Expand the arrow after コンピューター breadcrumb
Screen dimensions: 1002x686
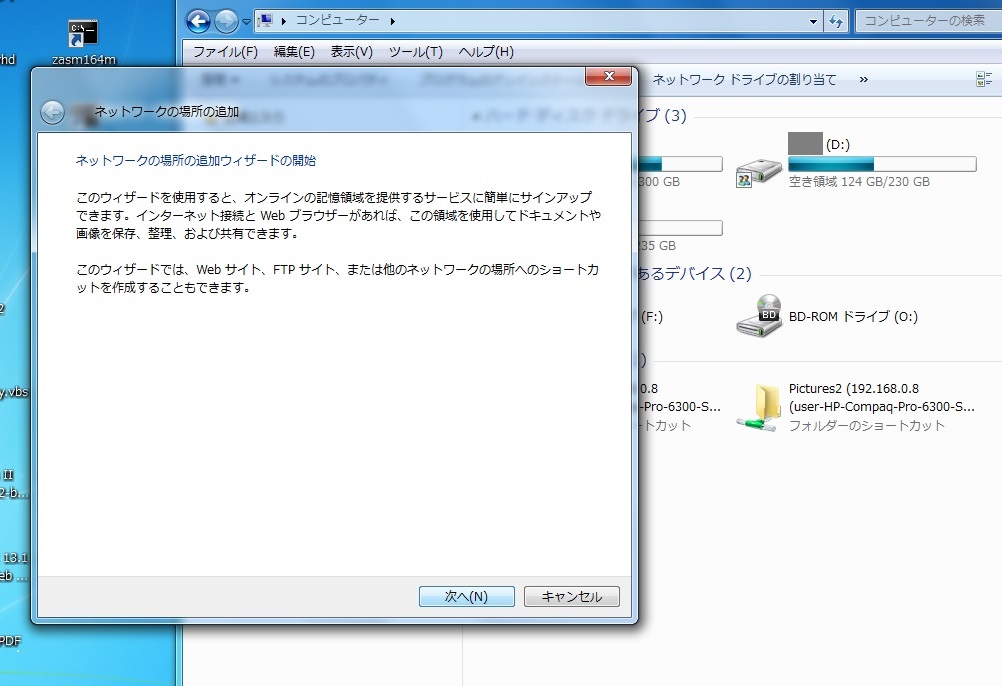click(391, 20)
